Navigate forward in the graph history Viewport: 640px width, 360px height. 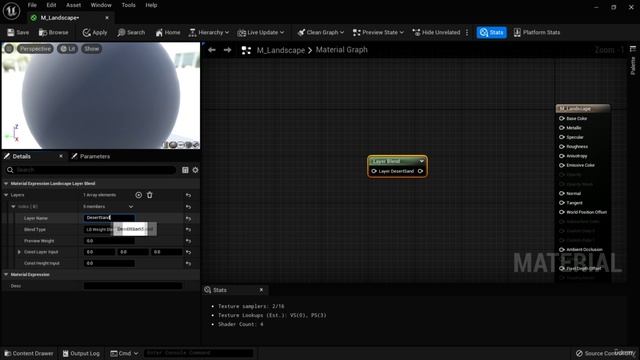click(227, 50)
